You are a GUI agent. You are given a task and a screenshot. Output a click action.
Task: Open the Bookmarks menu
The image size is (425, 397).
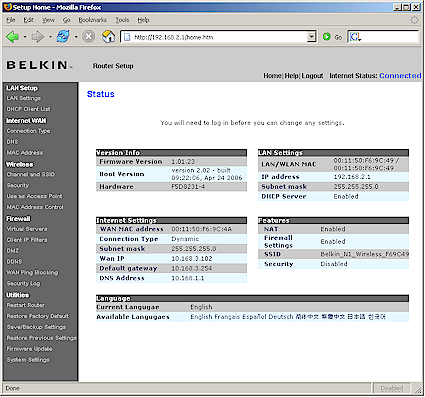(92, 20)
